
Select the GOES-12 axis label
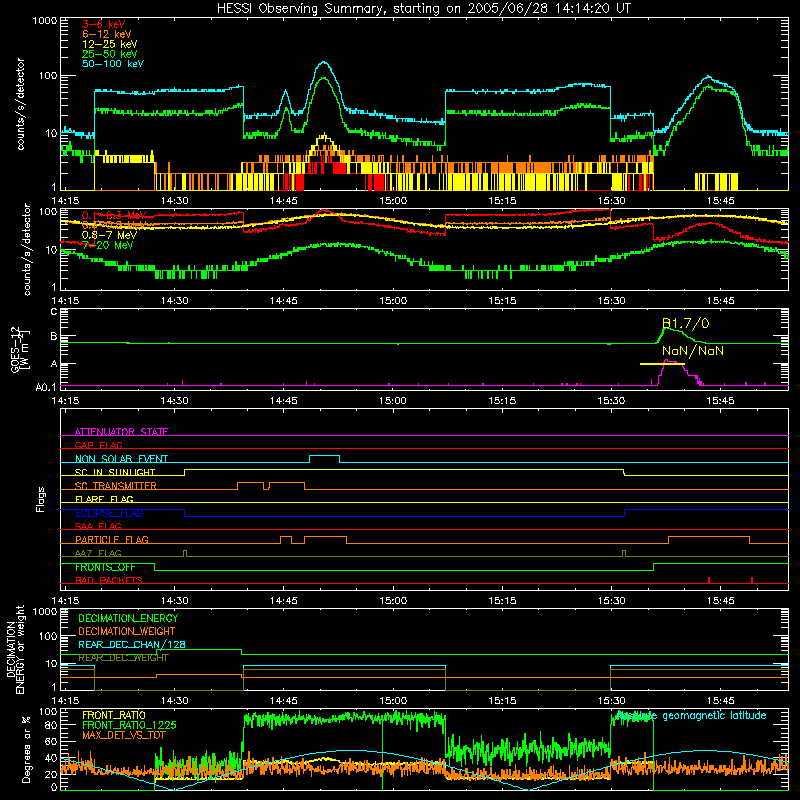(x=19, y=349)
